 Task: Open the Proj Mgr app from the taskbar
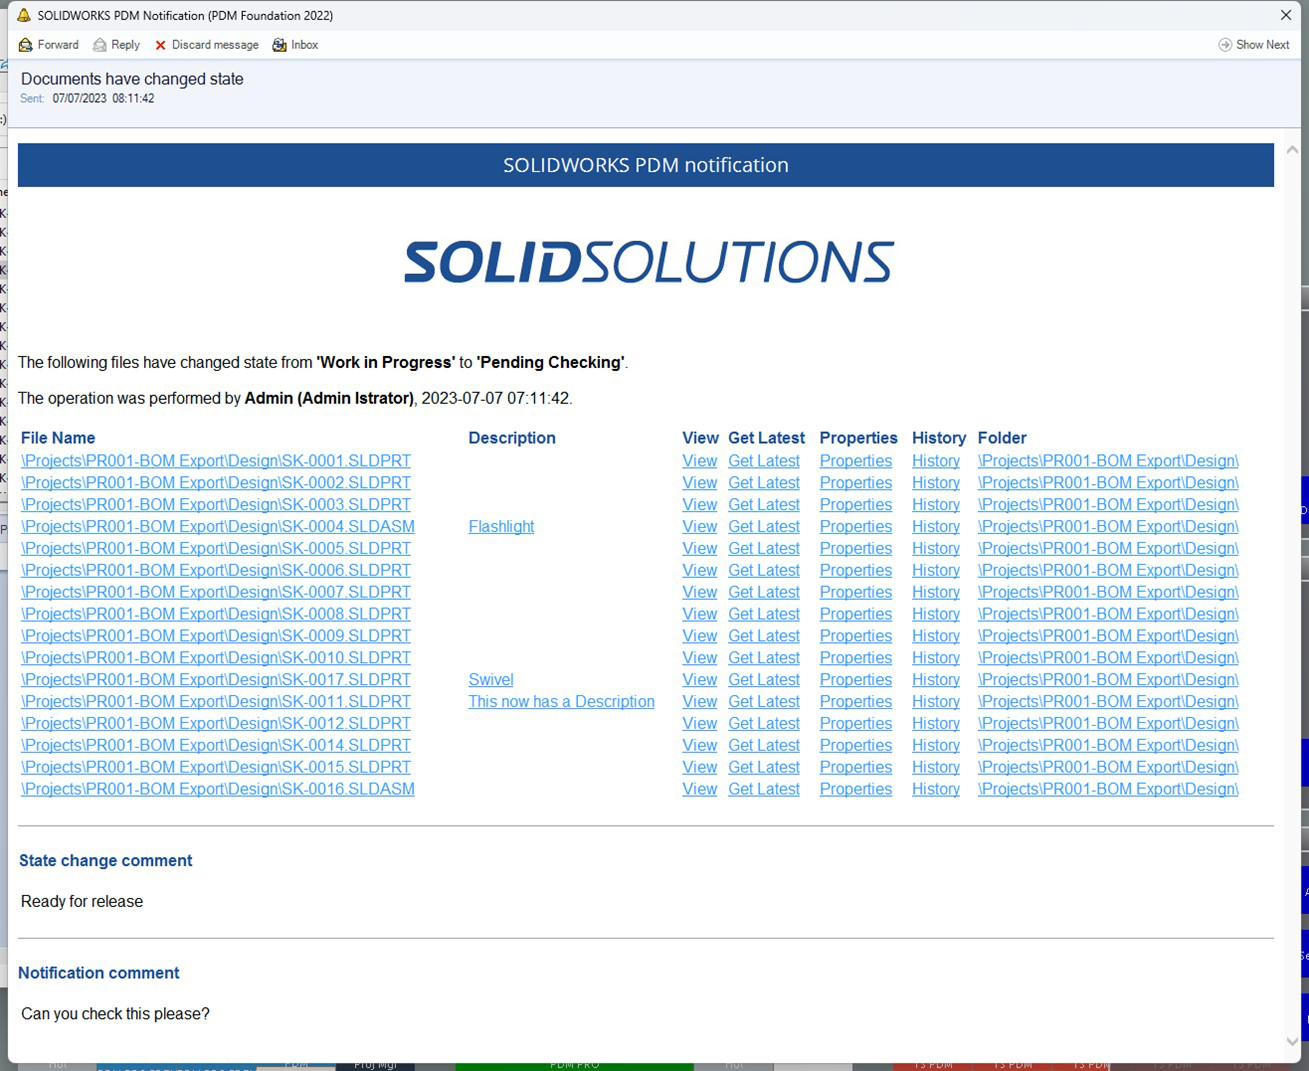375,1064
